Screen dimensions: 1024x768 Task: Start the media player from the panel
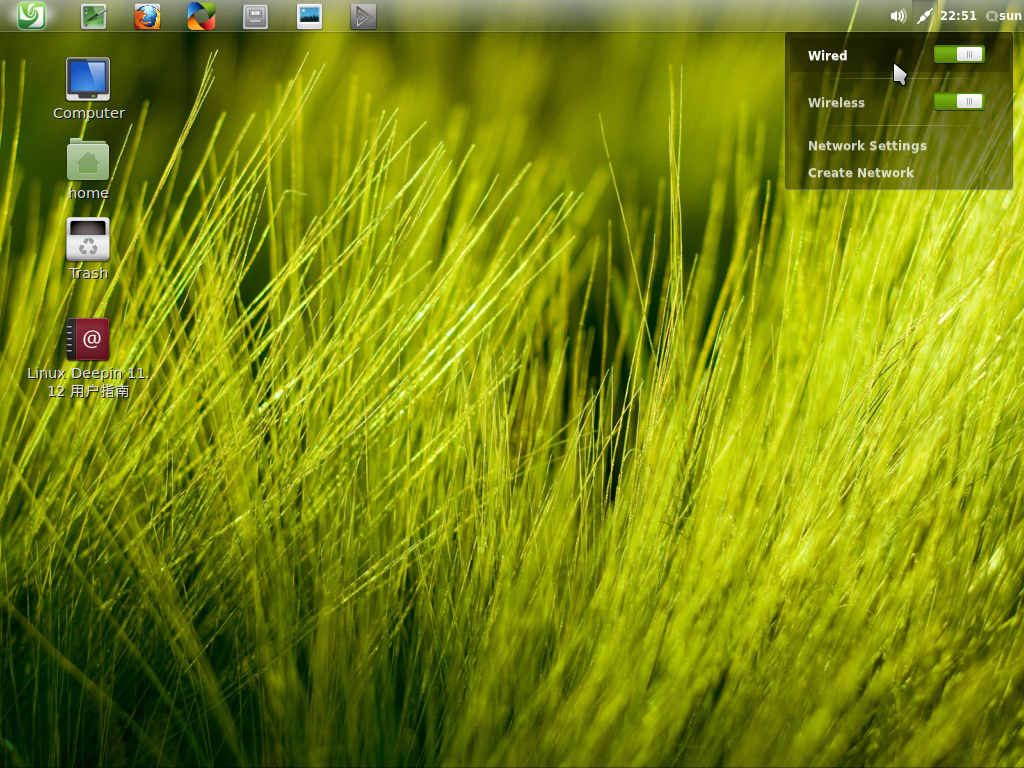click(362, 15)
